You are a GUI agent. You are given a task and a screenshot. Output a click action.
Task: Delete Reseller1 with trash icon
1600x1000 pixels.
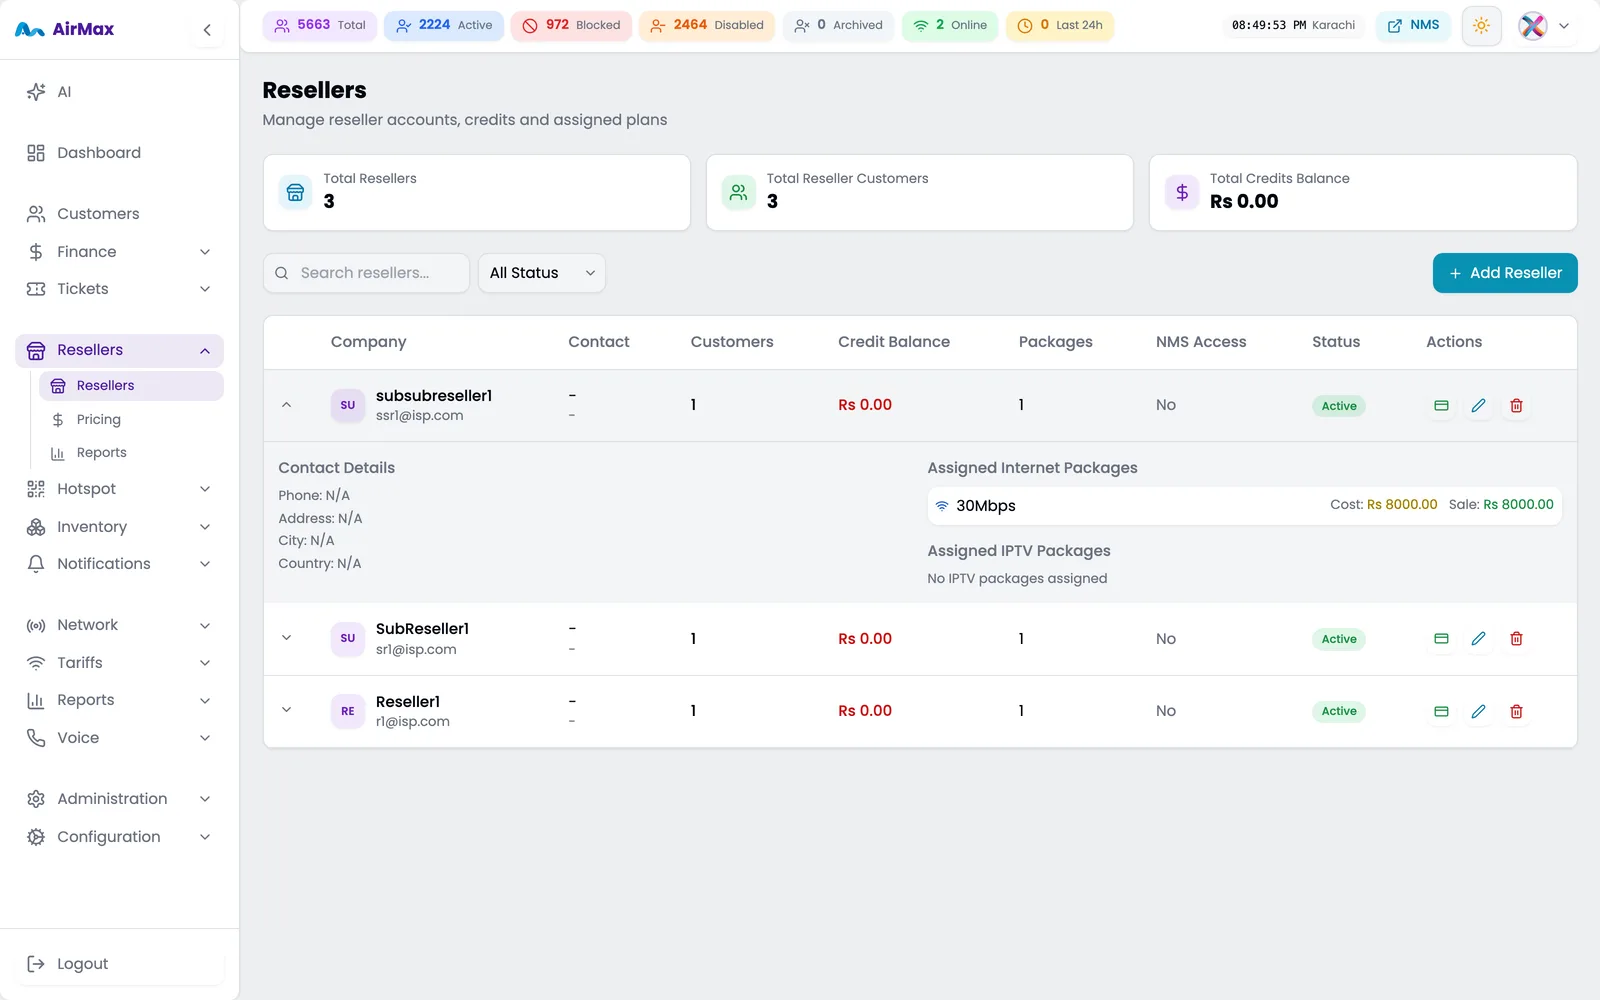1516,712
